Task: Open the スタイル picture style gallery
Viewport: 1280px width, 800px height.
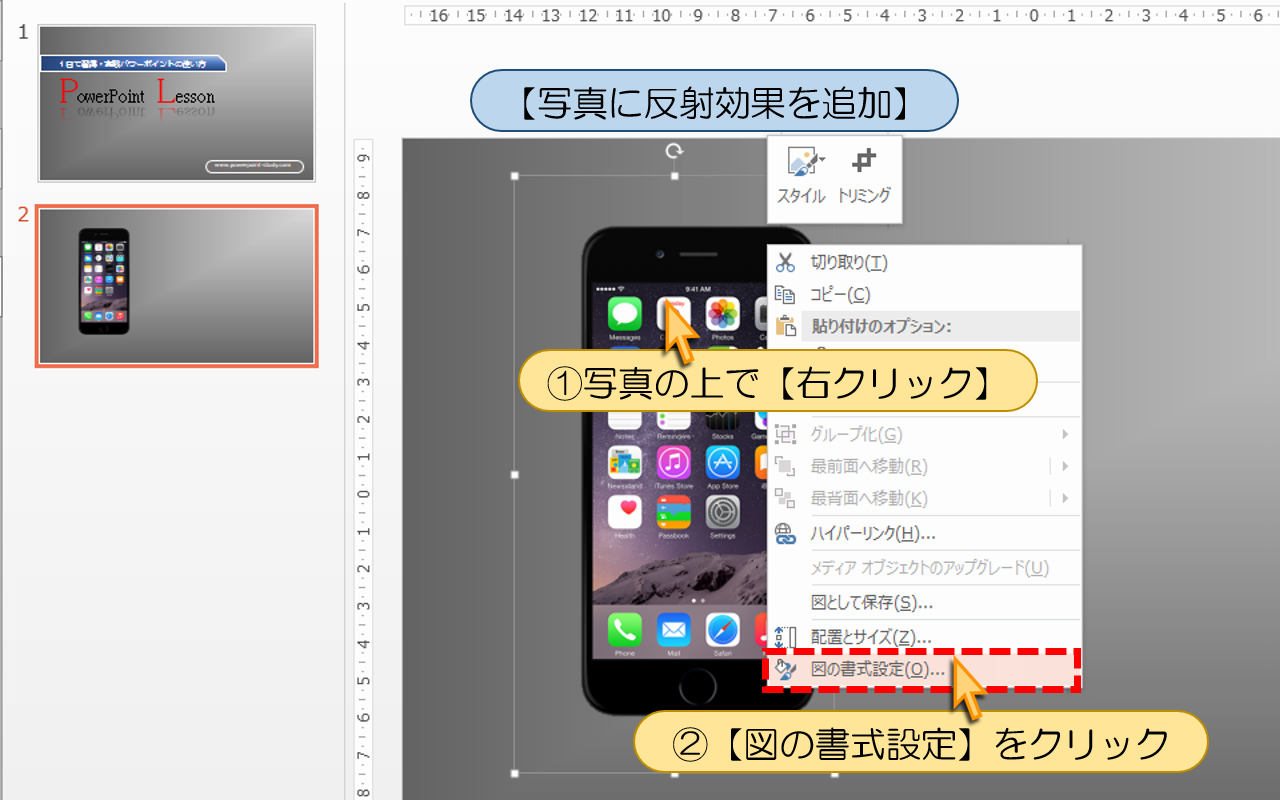Action: coord(801,177)
